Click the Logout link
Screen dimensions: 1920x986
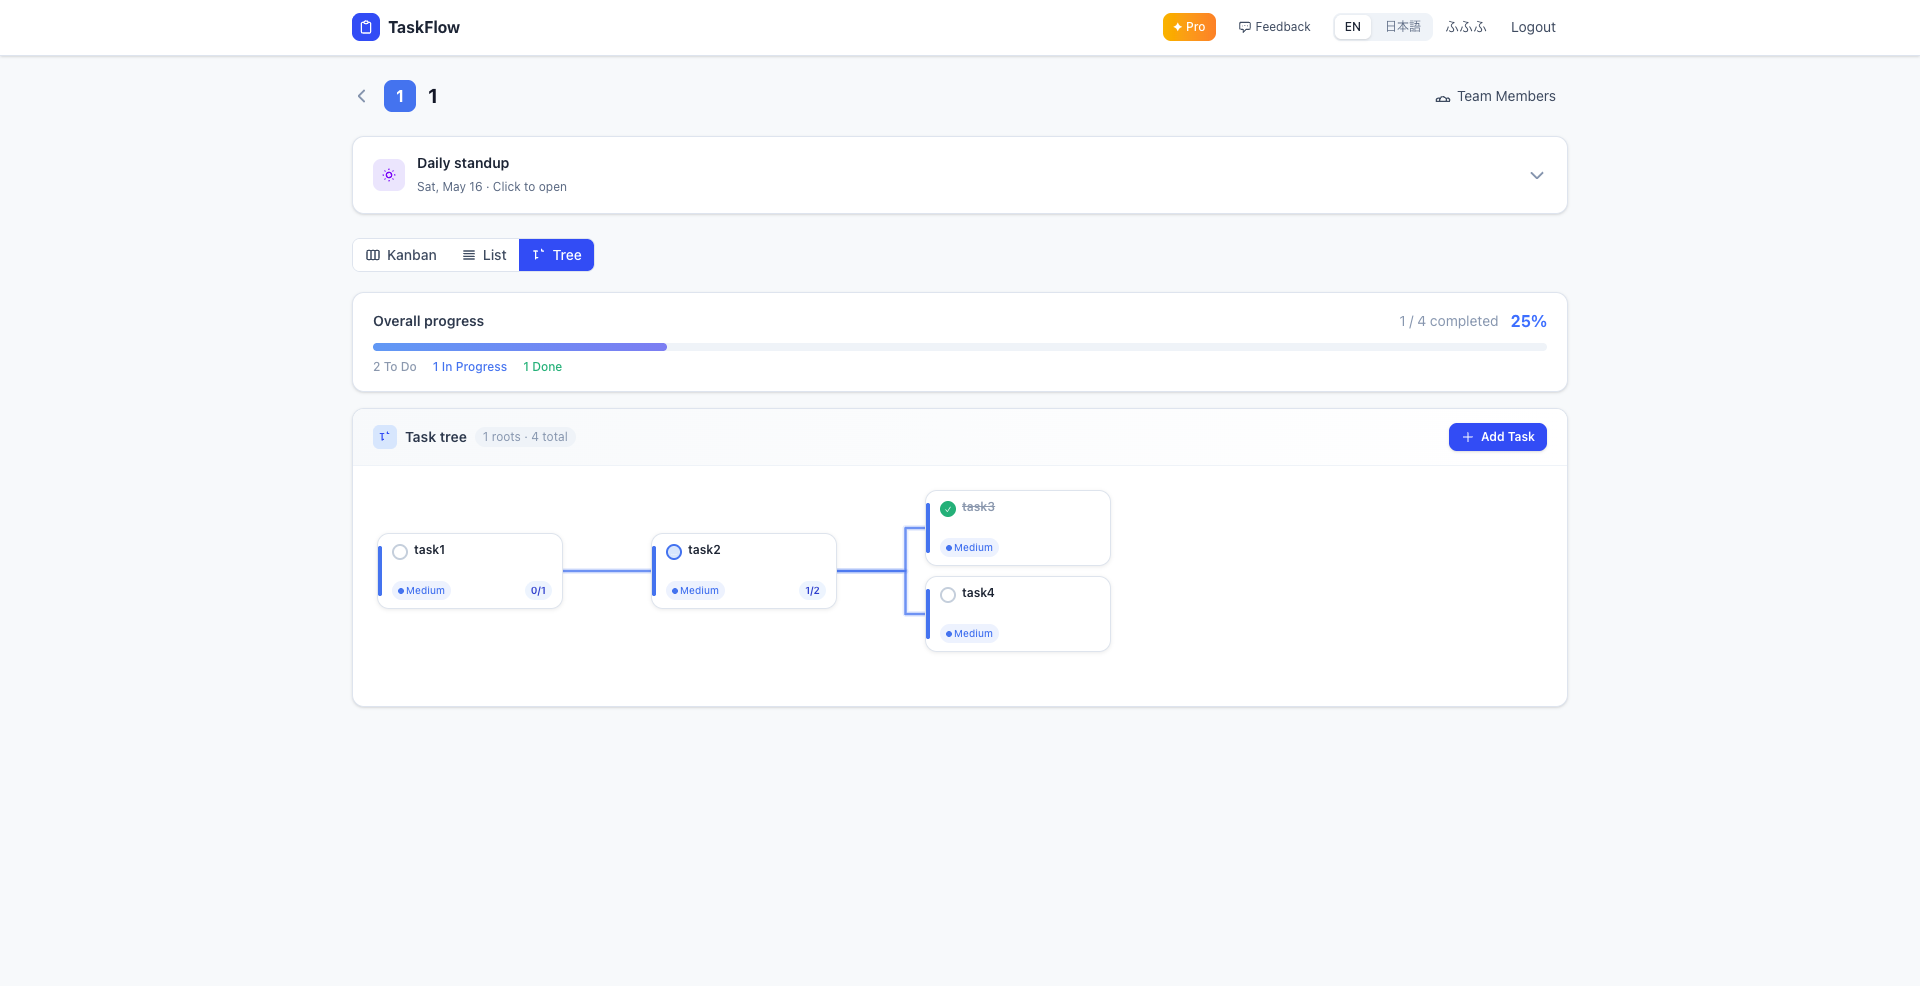click(1533, 27)
